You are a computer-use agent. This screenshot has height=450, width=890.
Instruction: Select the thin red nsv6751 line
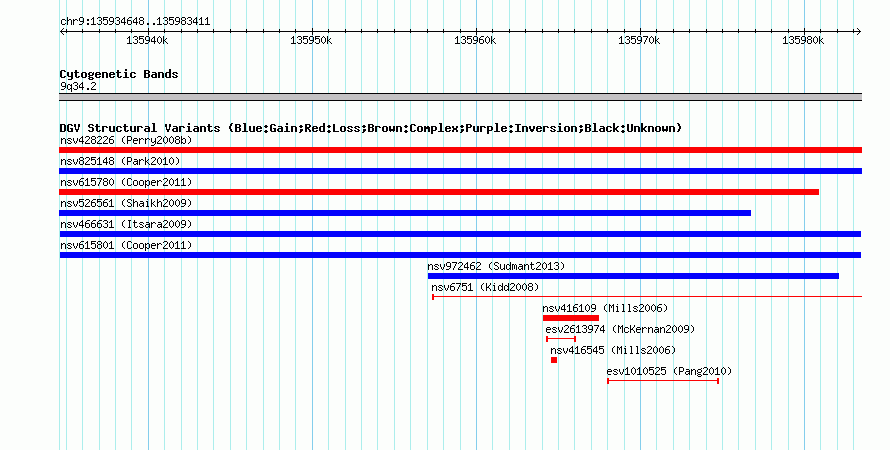(647, 297)
